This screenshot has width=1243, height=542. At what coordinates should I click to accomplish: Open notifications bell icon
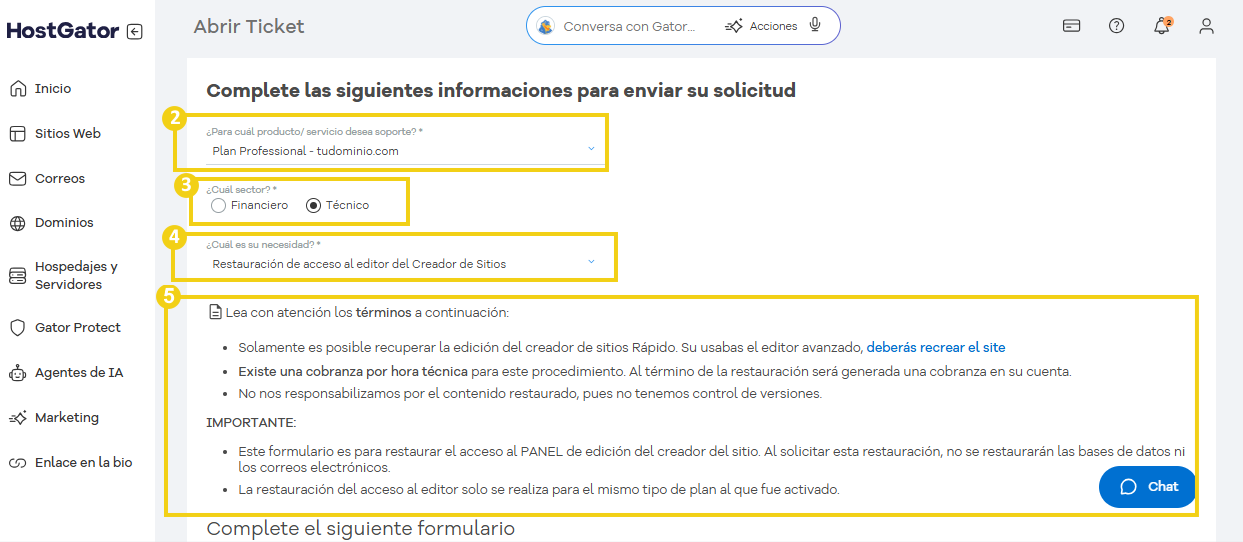(1162, 26)
